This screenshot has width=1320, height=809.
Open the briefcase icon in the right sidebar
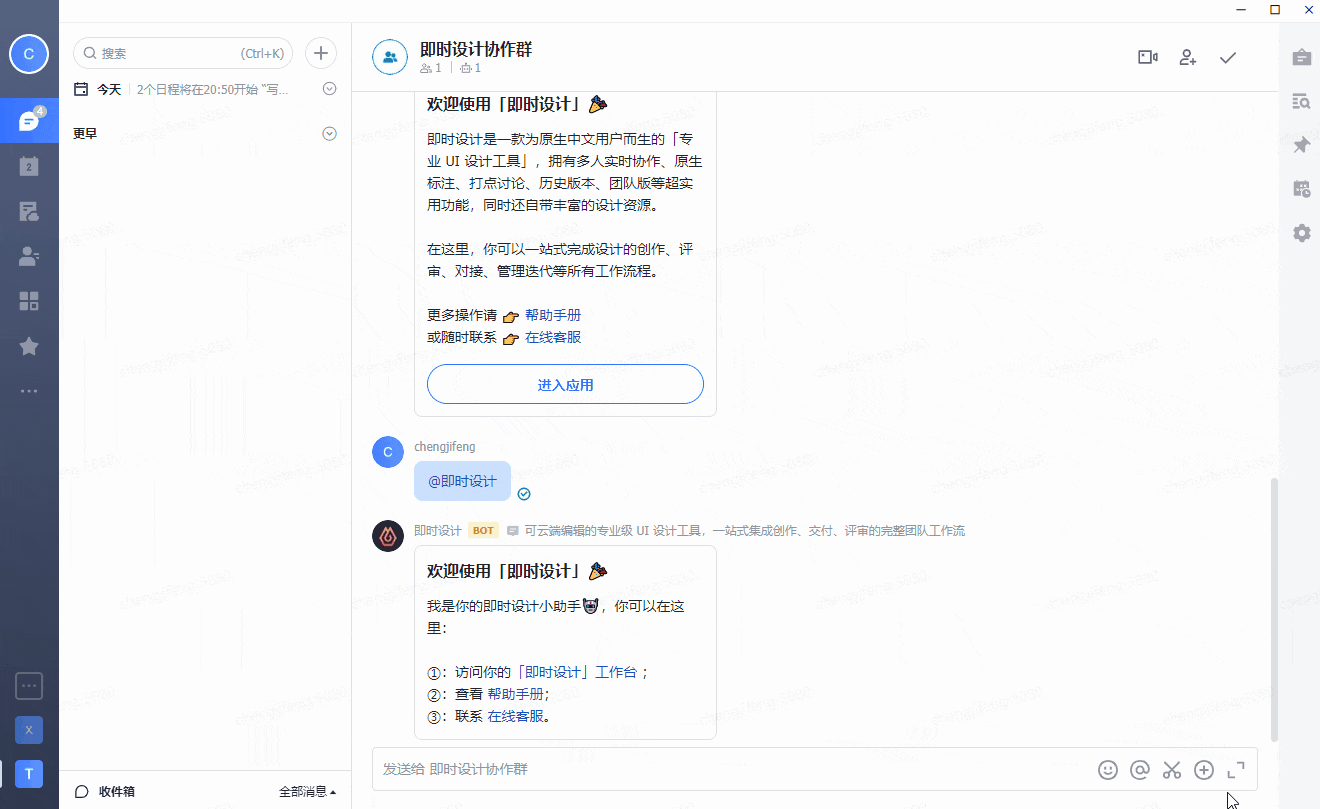1301,57
